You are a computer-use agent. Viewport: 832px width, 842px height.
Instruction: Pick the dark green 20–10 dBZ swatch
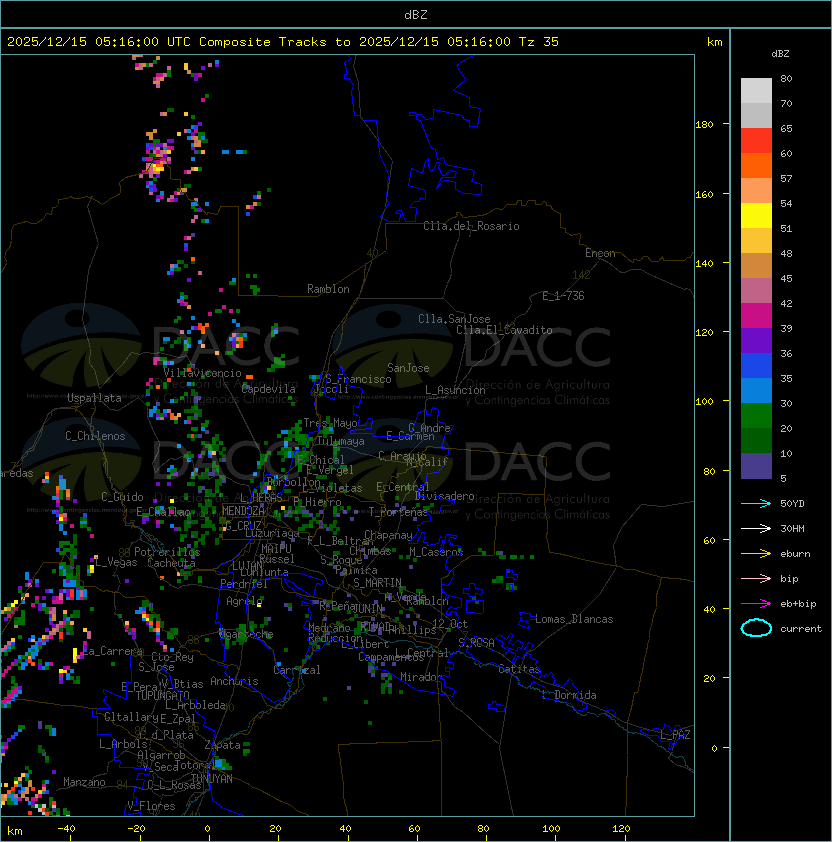[756, 440]
